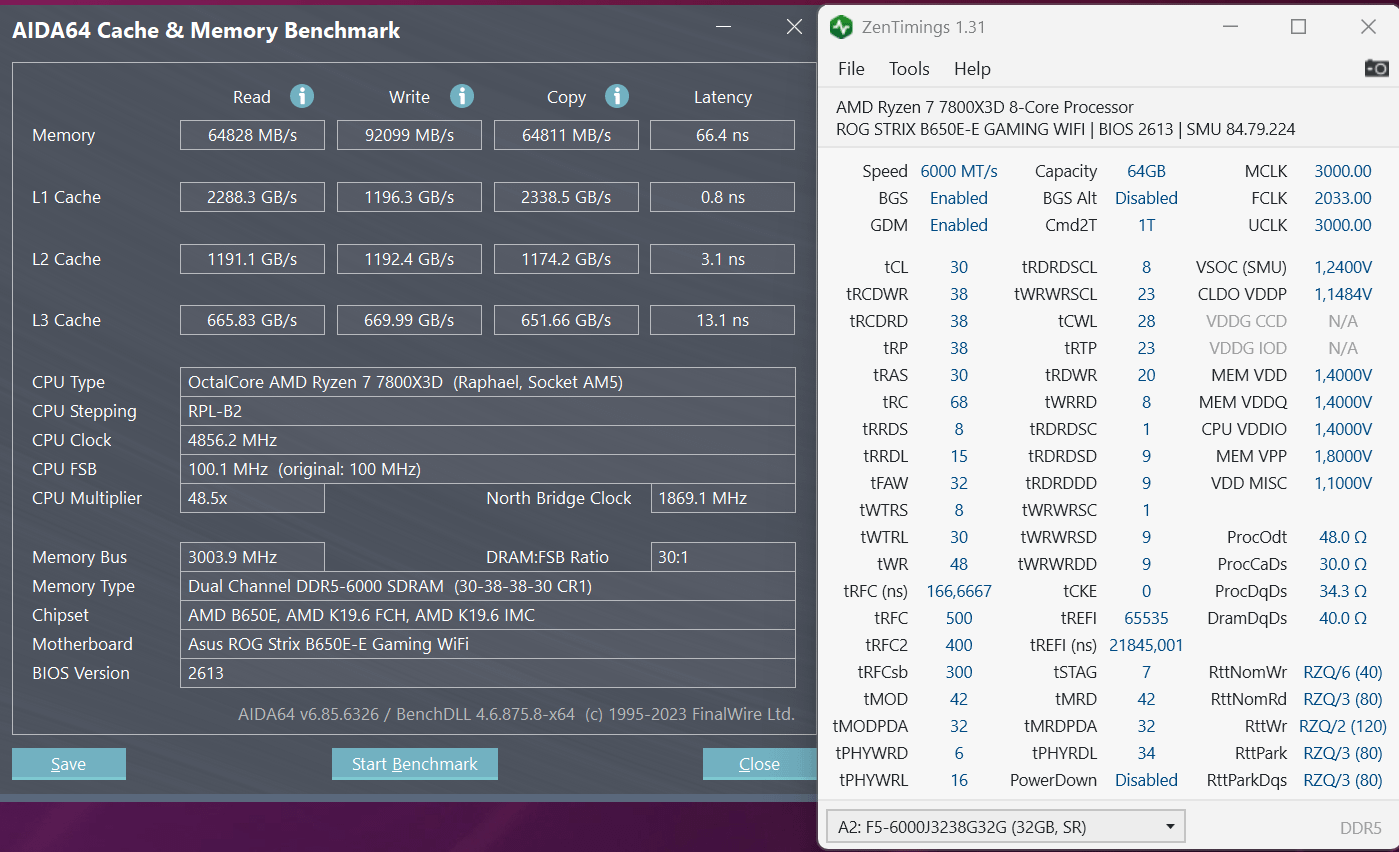
Task: Click Memory Read value 64828 MB/s
Action: [x=252, y=135]
